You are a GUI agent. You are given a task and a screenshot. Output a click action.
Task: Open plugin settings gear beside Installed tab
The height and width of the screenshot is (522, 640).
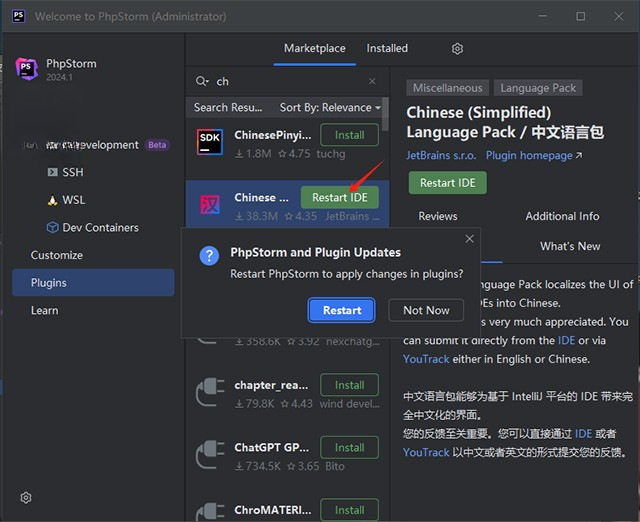[x=457, y=49]
